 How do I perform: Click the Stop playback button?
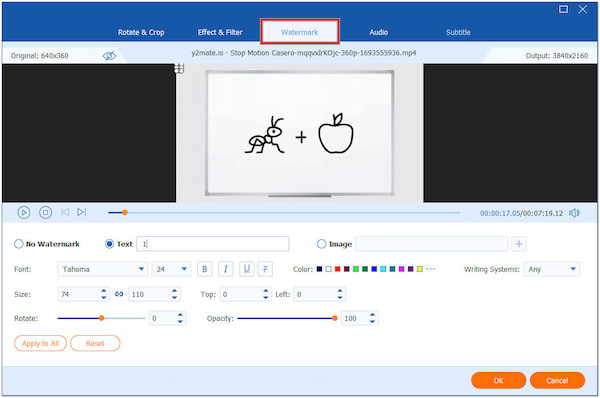click(x=46, y=212)
